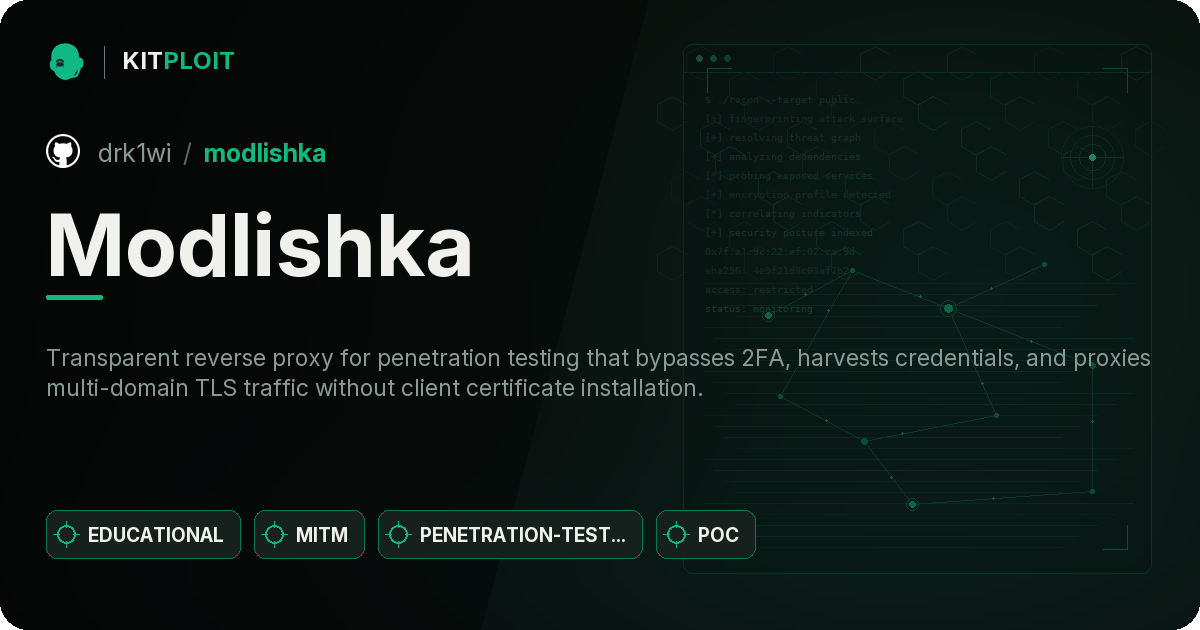1200x630 pixels.
Task: Click 'encryption profile detected' terminal line
Action: point(797,195)
